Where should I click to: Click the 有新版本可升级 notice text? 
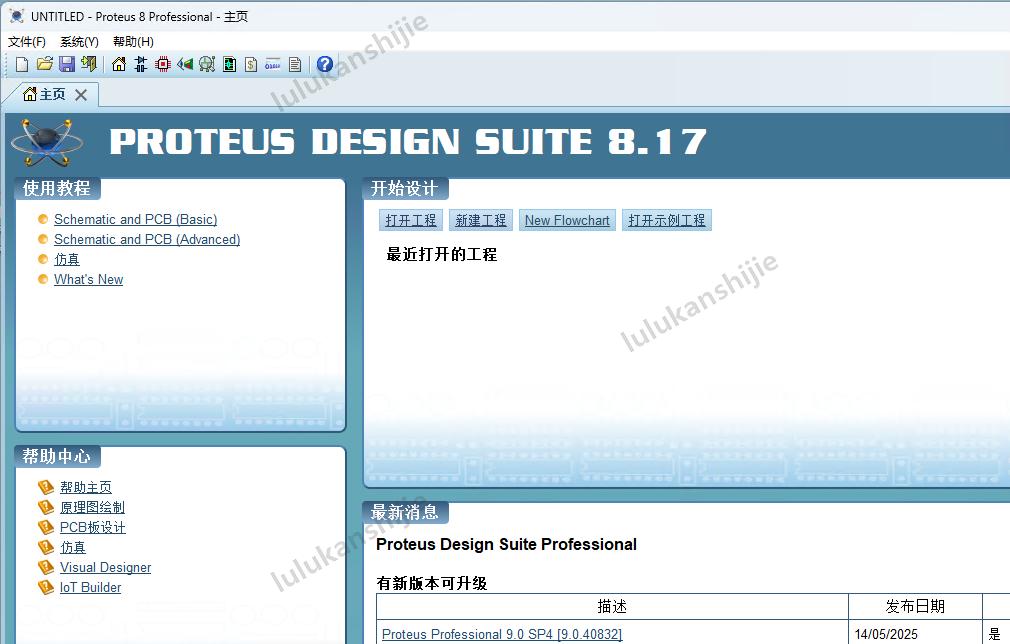point(432,583)
